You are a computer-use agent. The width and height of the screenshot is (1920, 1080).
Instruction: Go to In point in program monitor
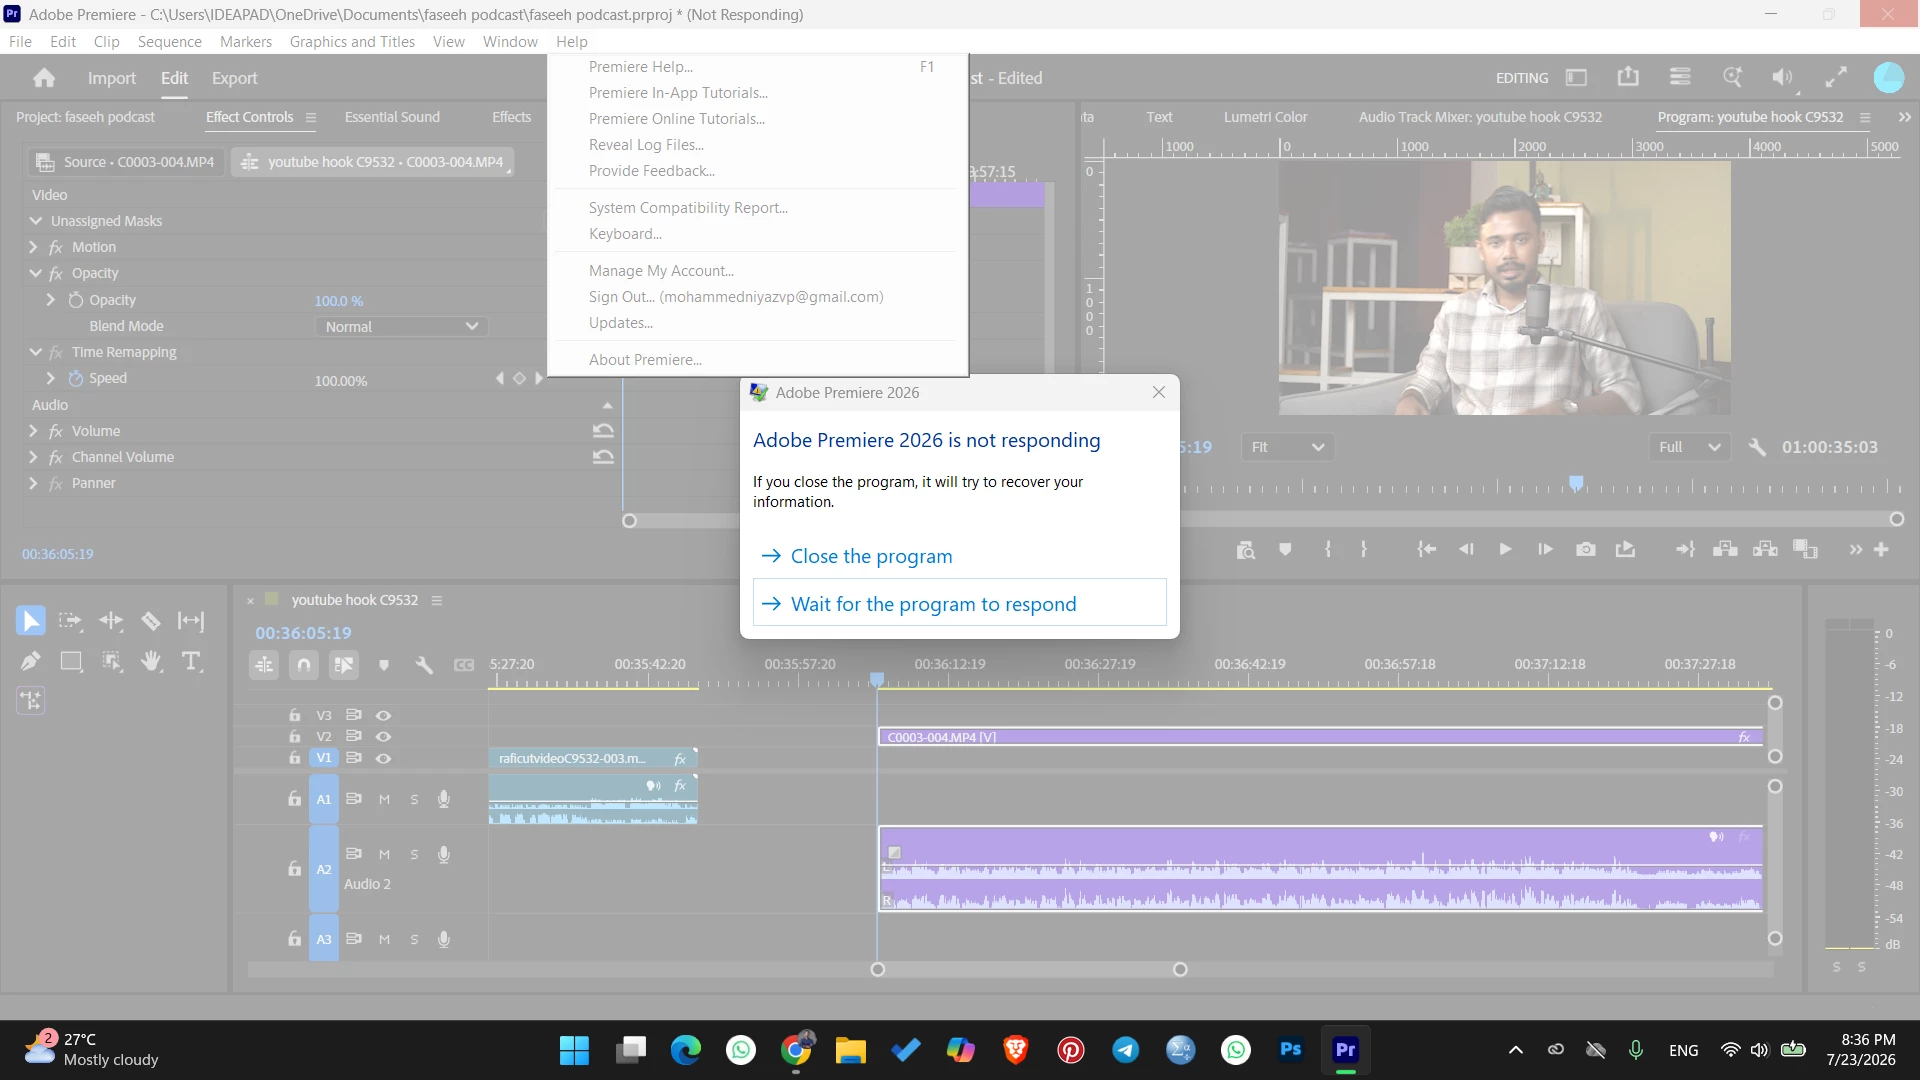tap(1427, 549)
